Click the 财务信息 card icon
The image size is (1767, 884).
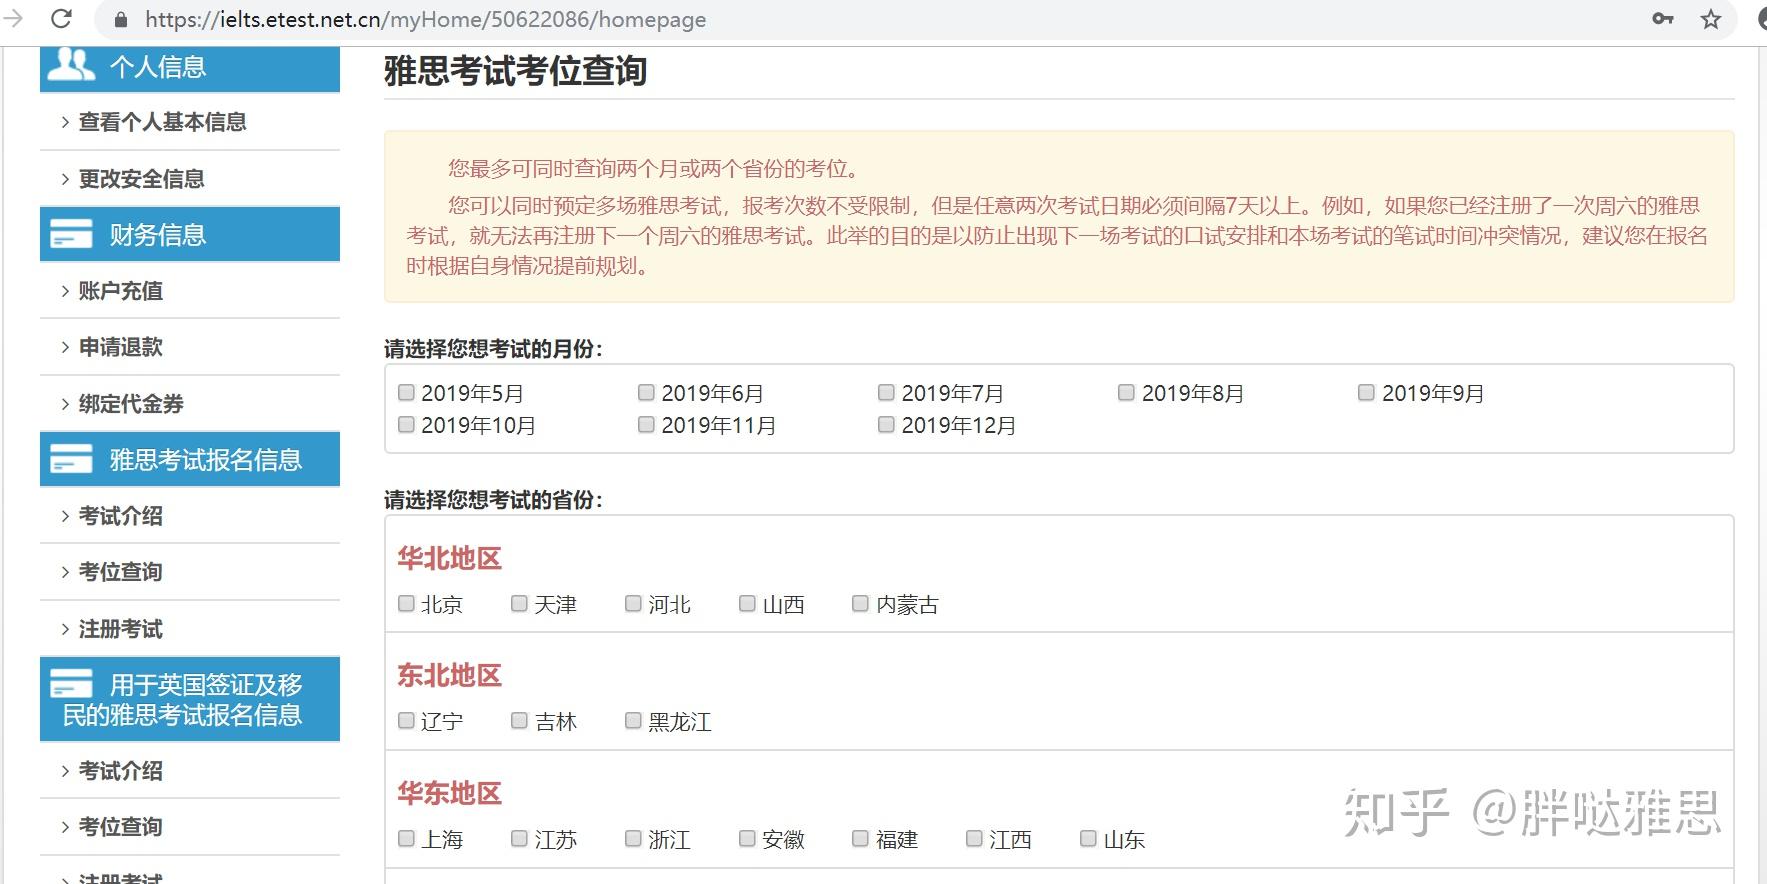pyautogui.click(x=71, y=234)
